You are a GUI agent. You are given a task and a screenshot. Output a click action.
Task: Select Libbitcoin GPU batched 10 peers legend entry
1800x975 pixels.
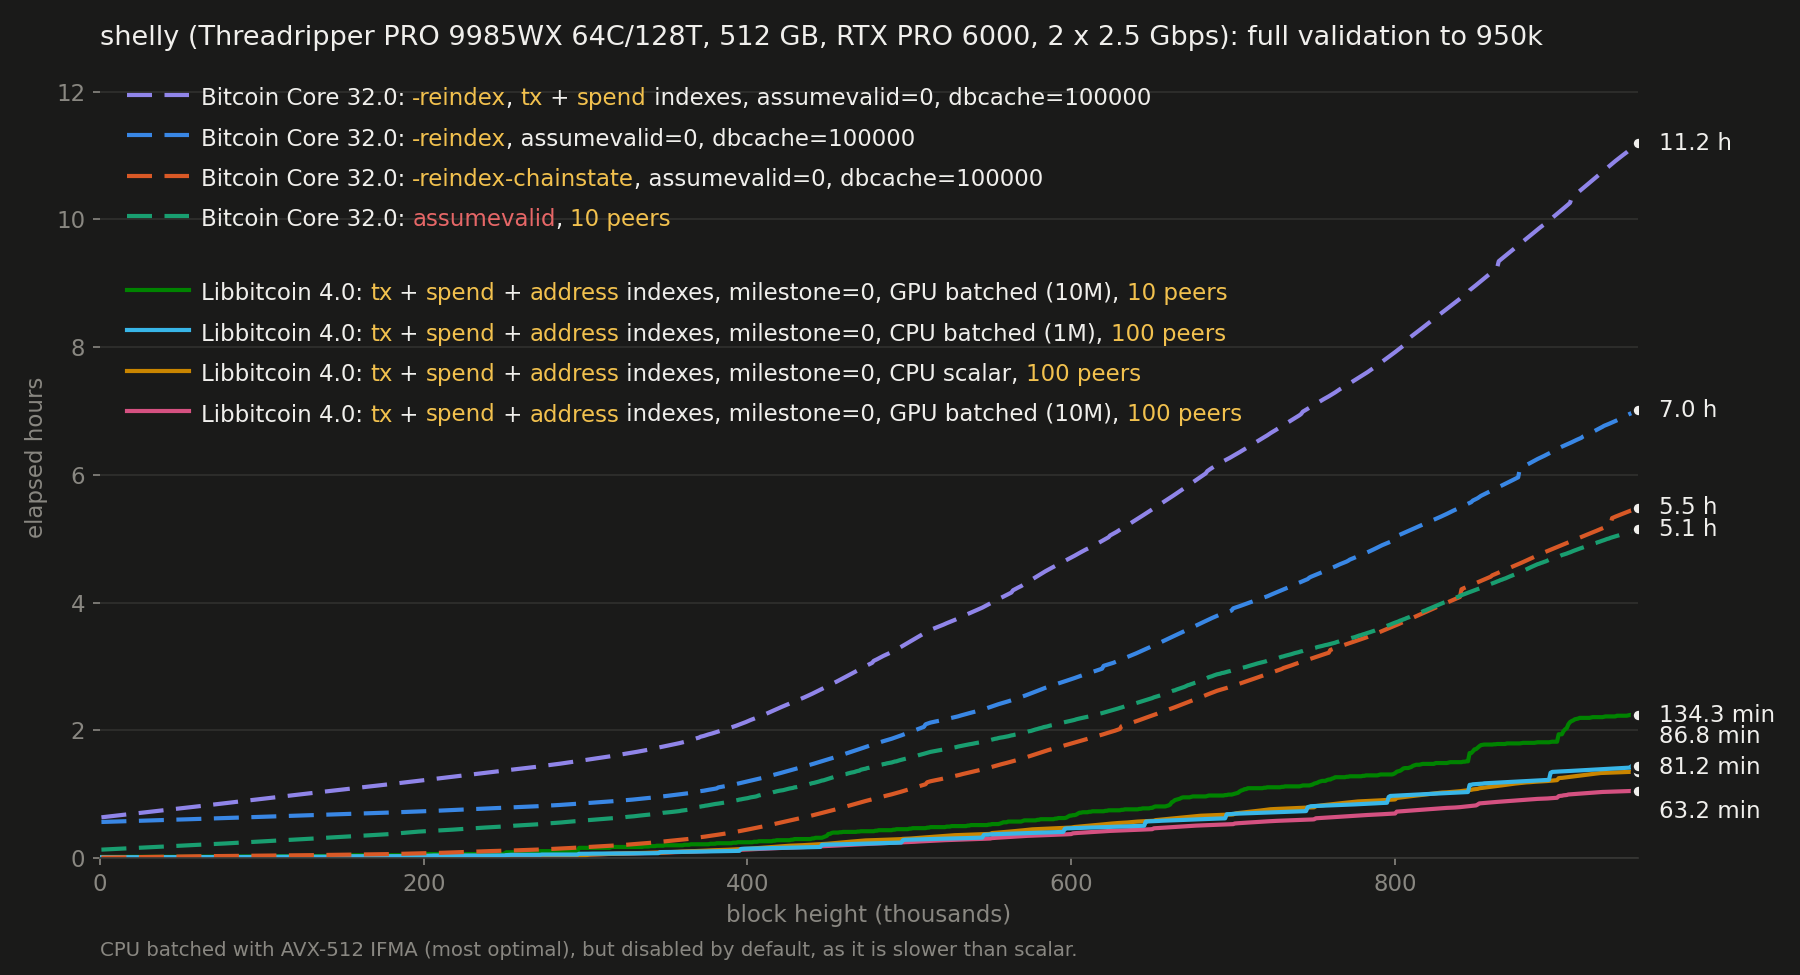click(714, 292)
